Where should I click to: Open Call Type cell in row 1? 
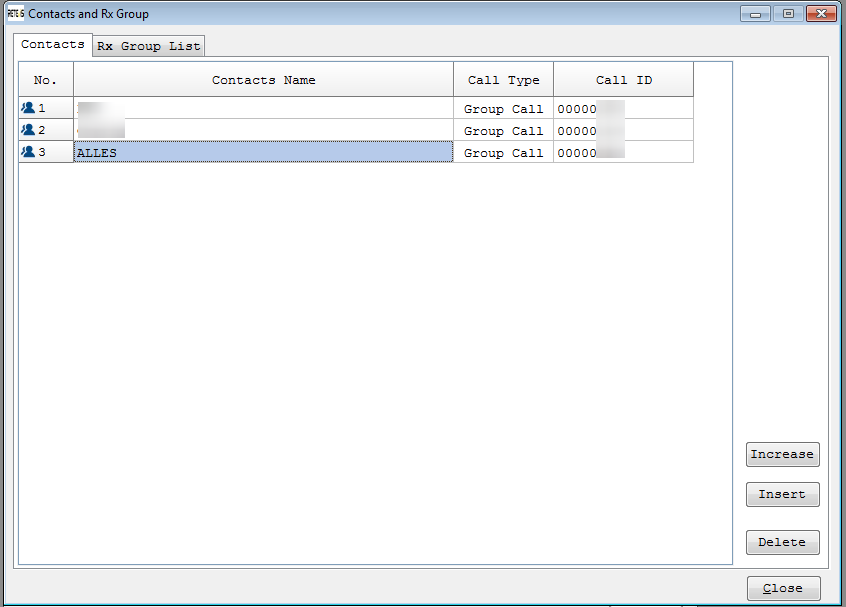[503, 109]
